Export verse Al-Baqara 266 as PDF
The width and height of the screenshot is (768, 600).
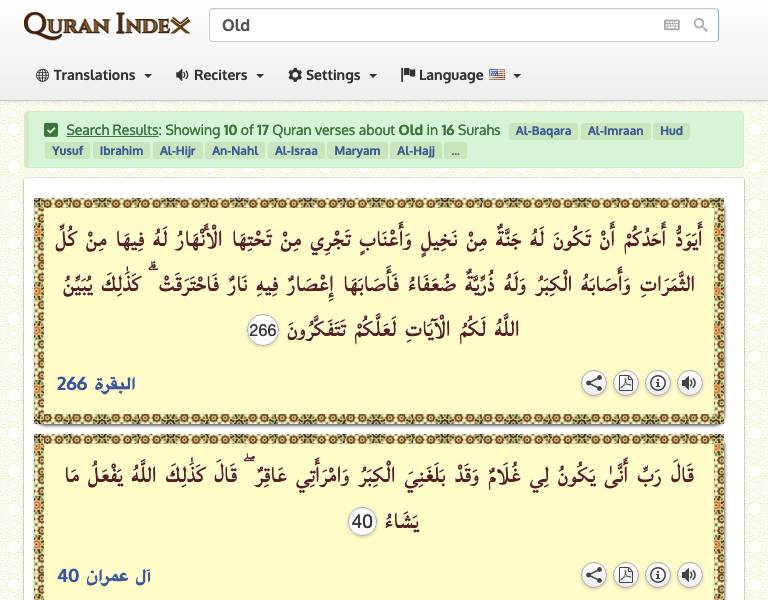click(x=625, y=383)
